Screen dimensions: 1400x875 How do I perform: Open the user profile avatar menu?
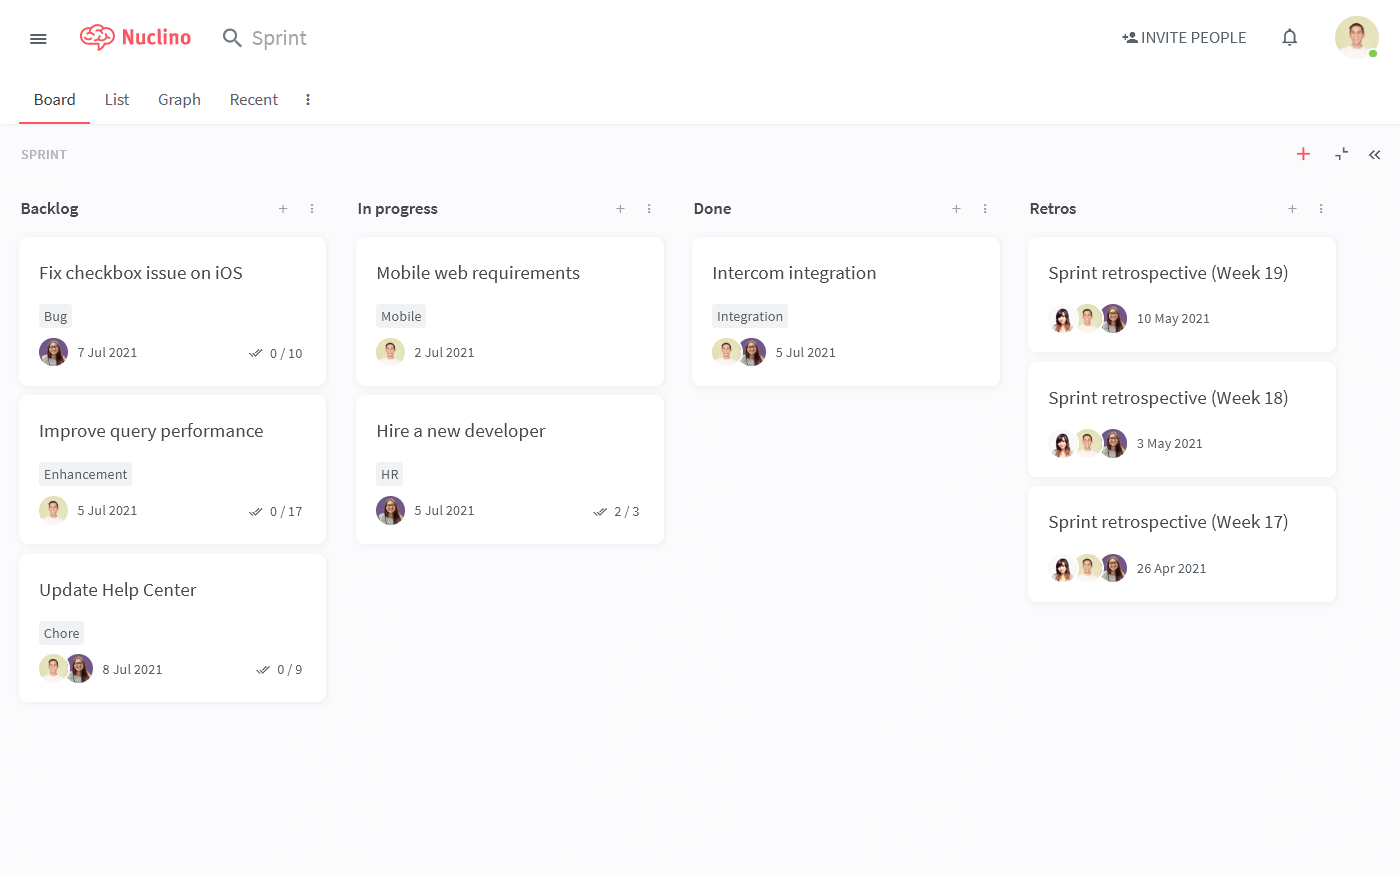(1357, 37)
